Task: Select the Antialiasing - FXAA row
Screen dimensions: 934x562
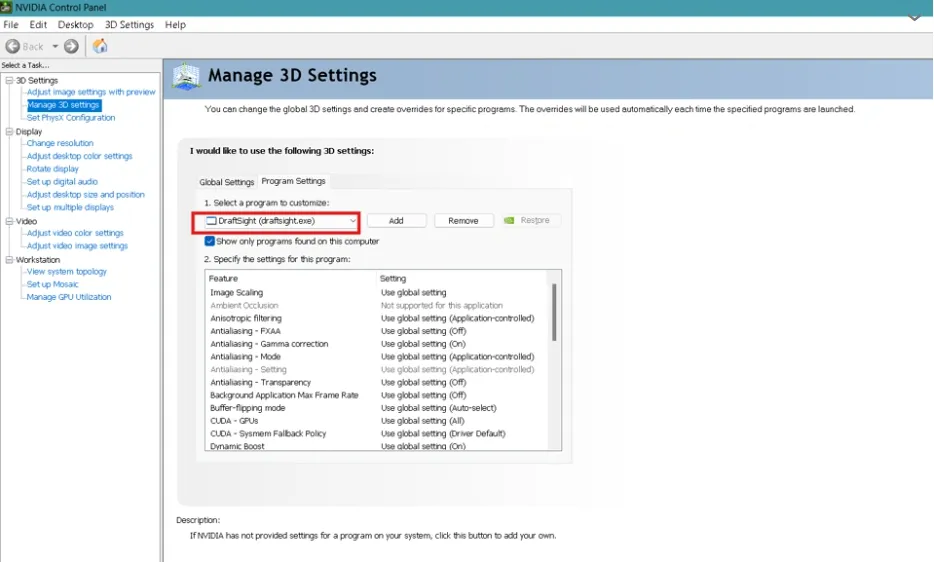Action: coord(376,331)
